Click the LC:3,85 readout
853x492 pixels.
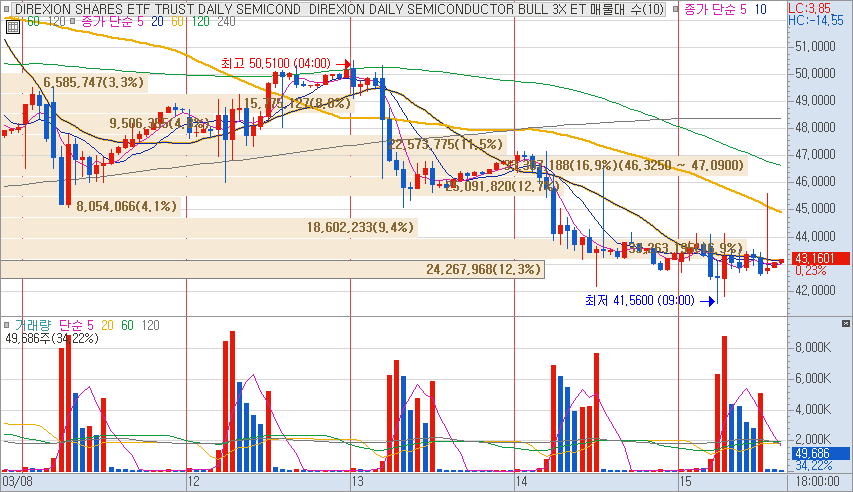810,8
